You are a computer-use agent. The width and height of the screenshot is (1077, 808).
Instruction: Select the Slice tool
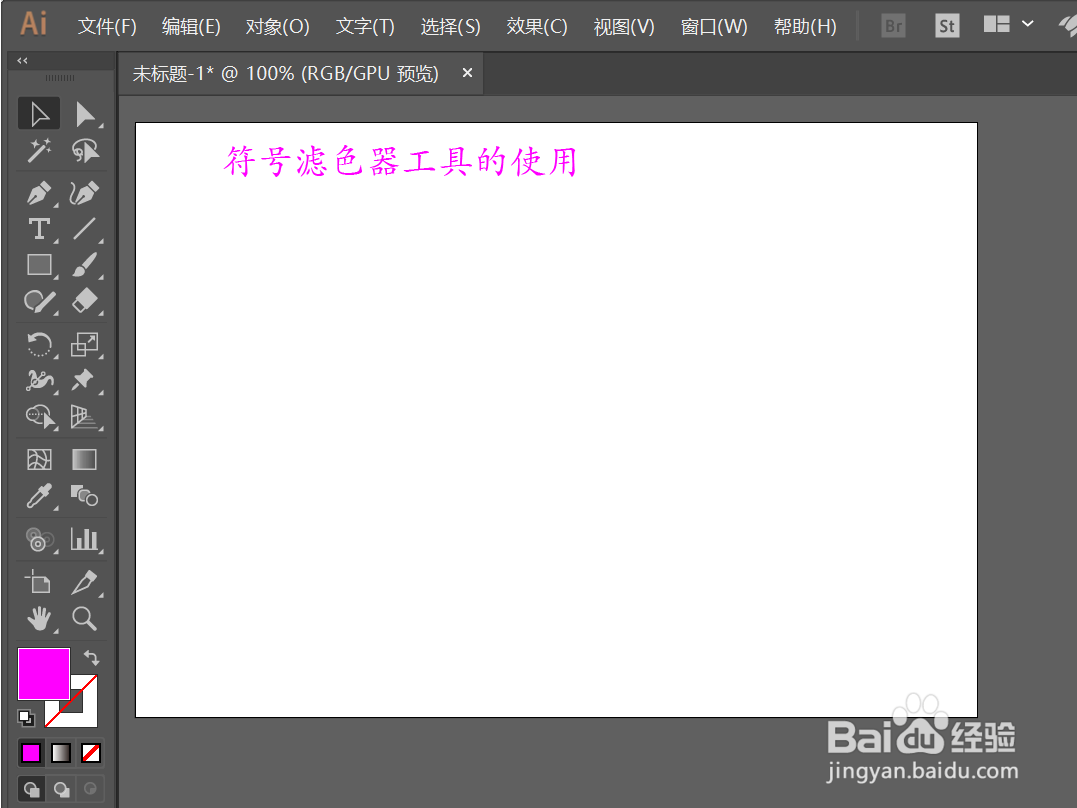pyautogui.click(x=85, y=583)
